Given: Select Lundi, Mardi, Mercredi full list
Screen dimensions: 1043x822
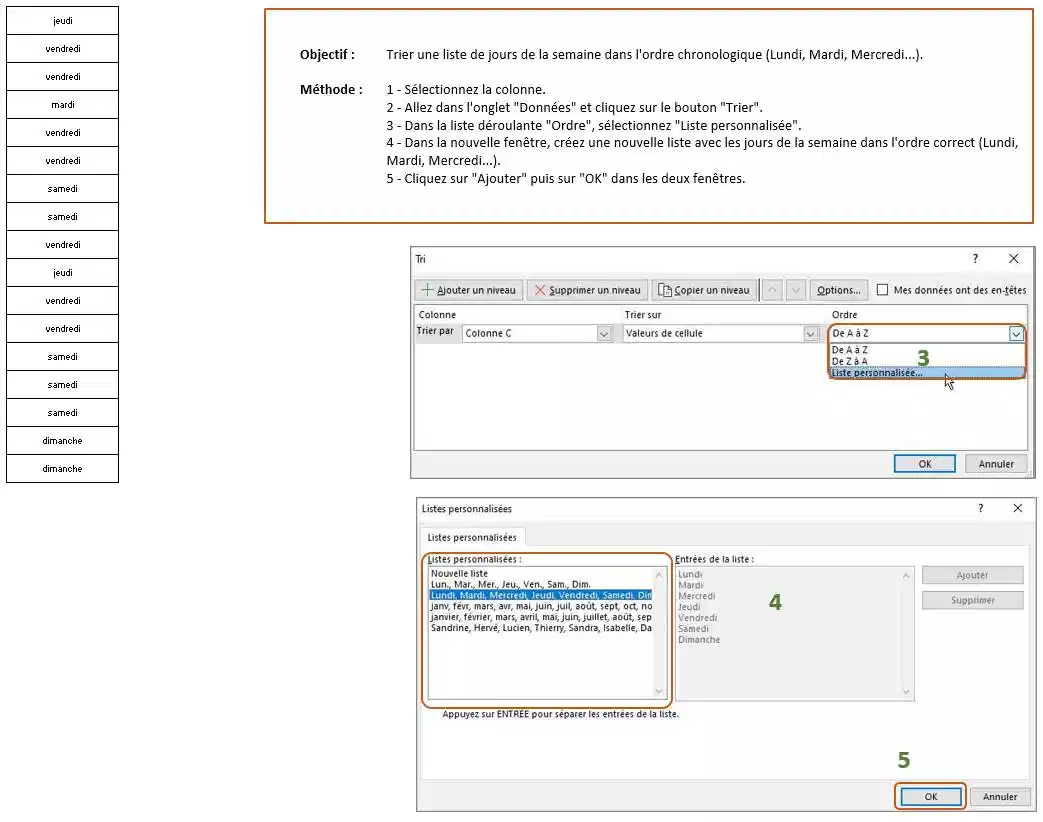Looking at the screenshot, I should click(541, 595).
